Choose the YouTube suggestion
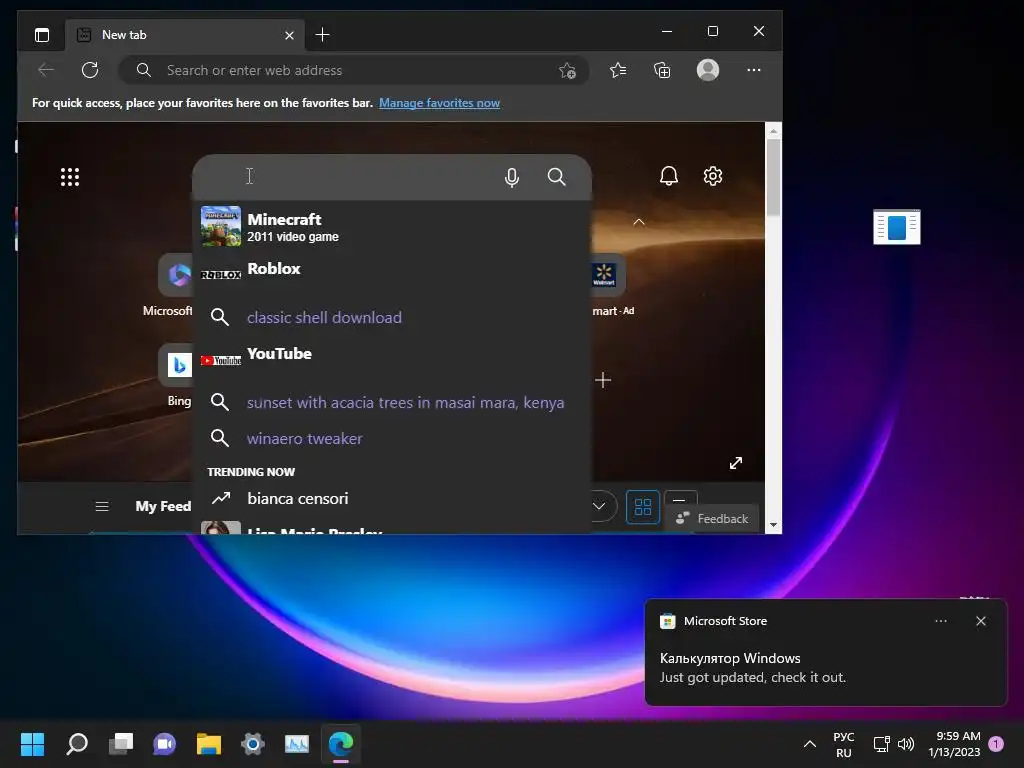The height and width of the screenshot is (768, 1024). point(392,358)
